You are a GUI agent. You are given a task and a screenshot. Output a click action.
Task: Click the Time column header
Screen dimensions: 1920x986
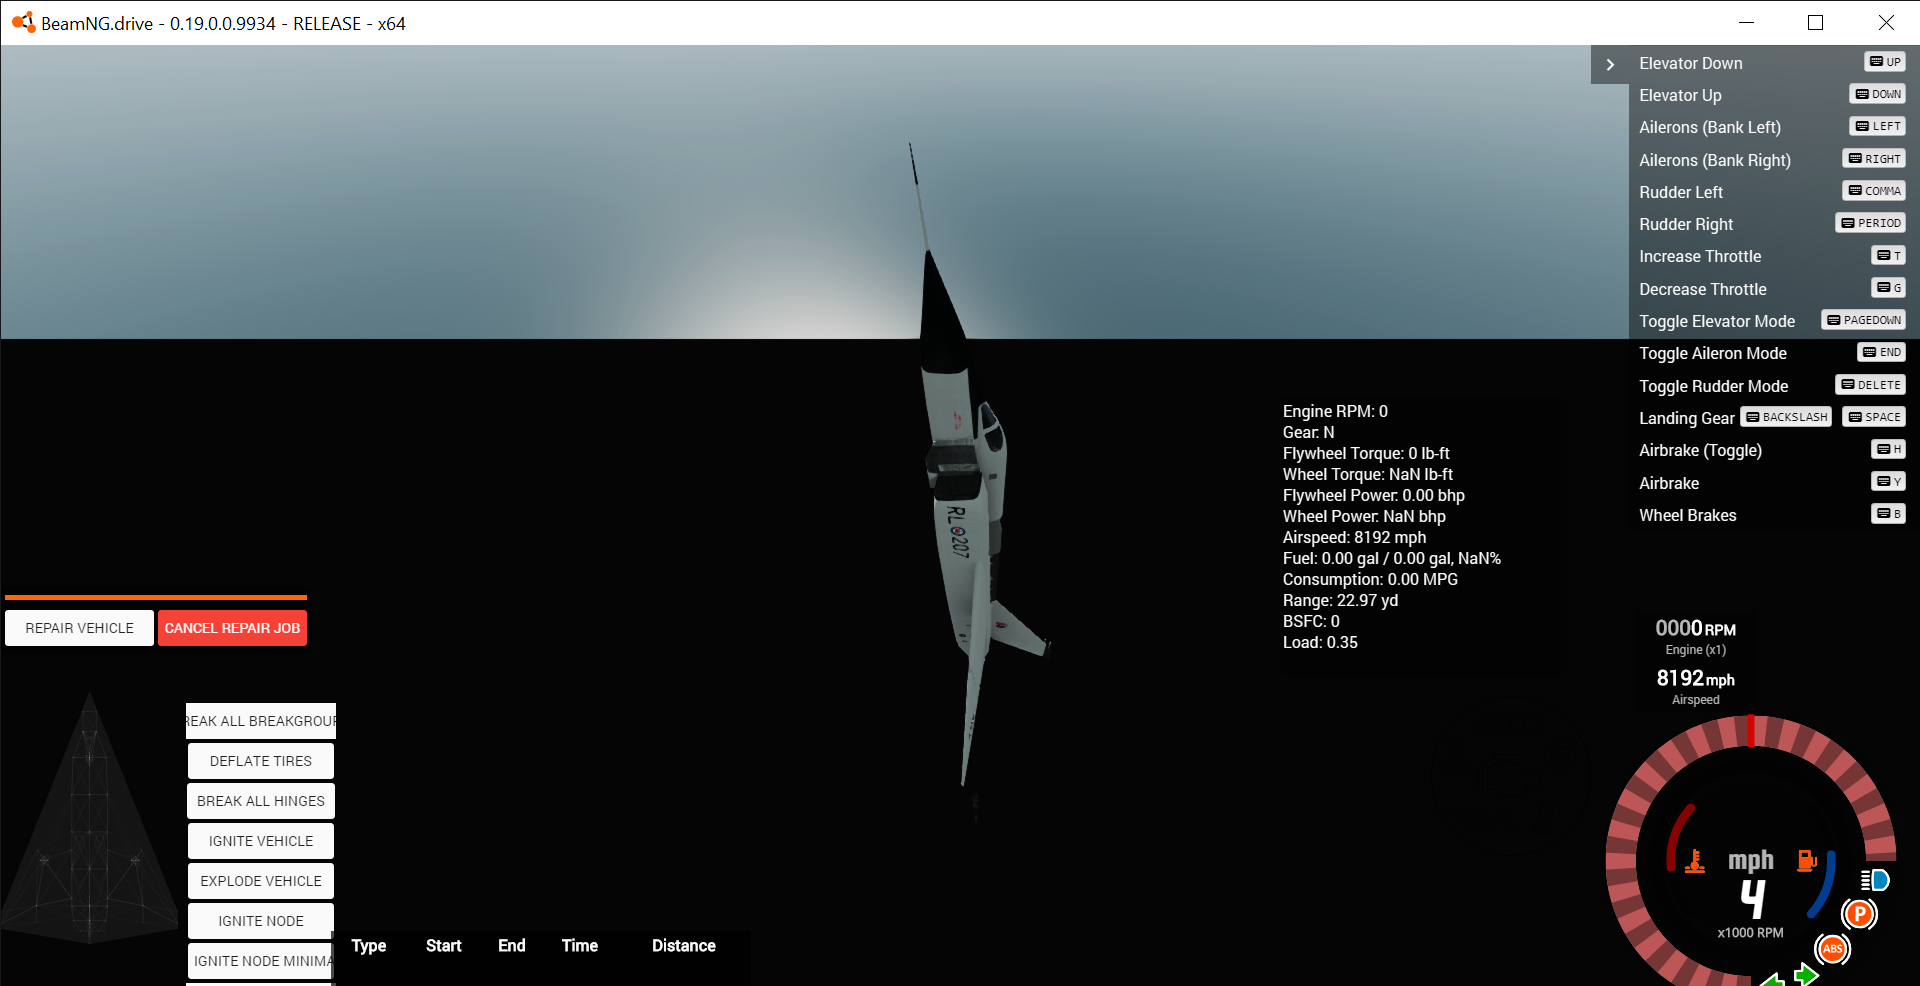(x=579, y=946)
